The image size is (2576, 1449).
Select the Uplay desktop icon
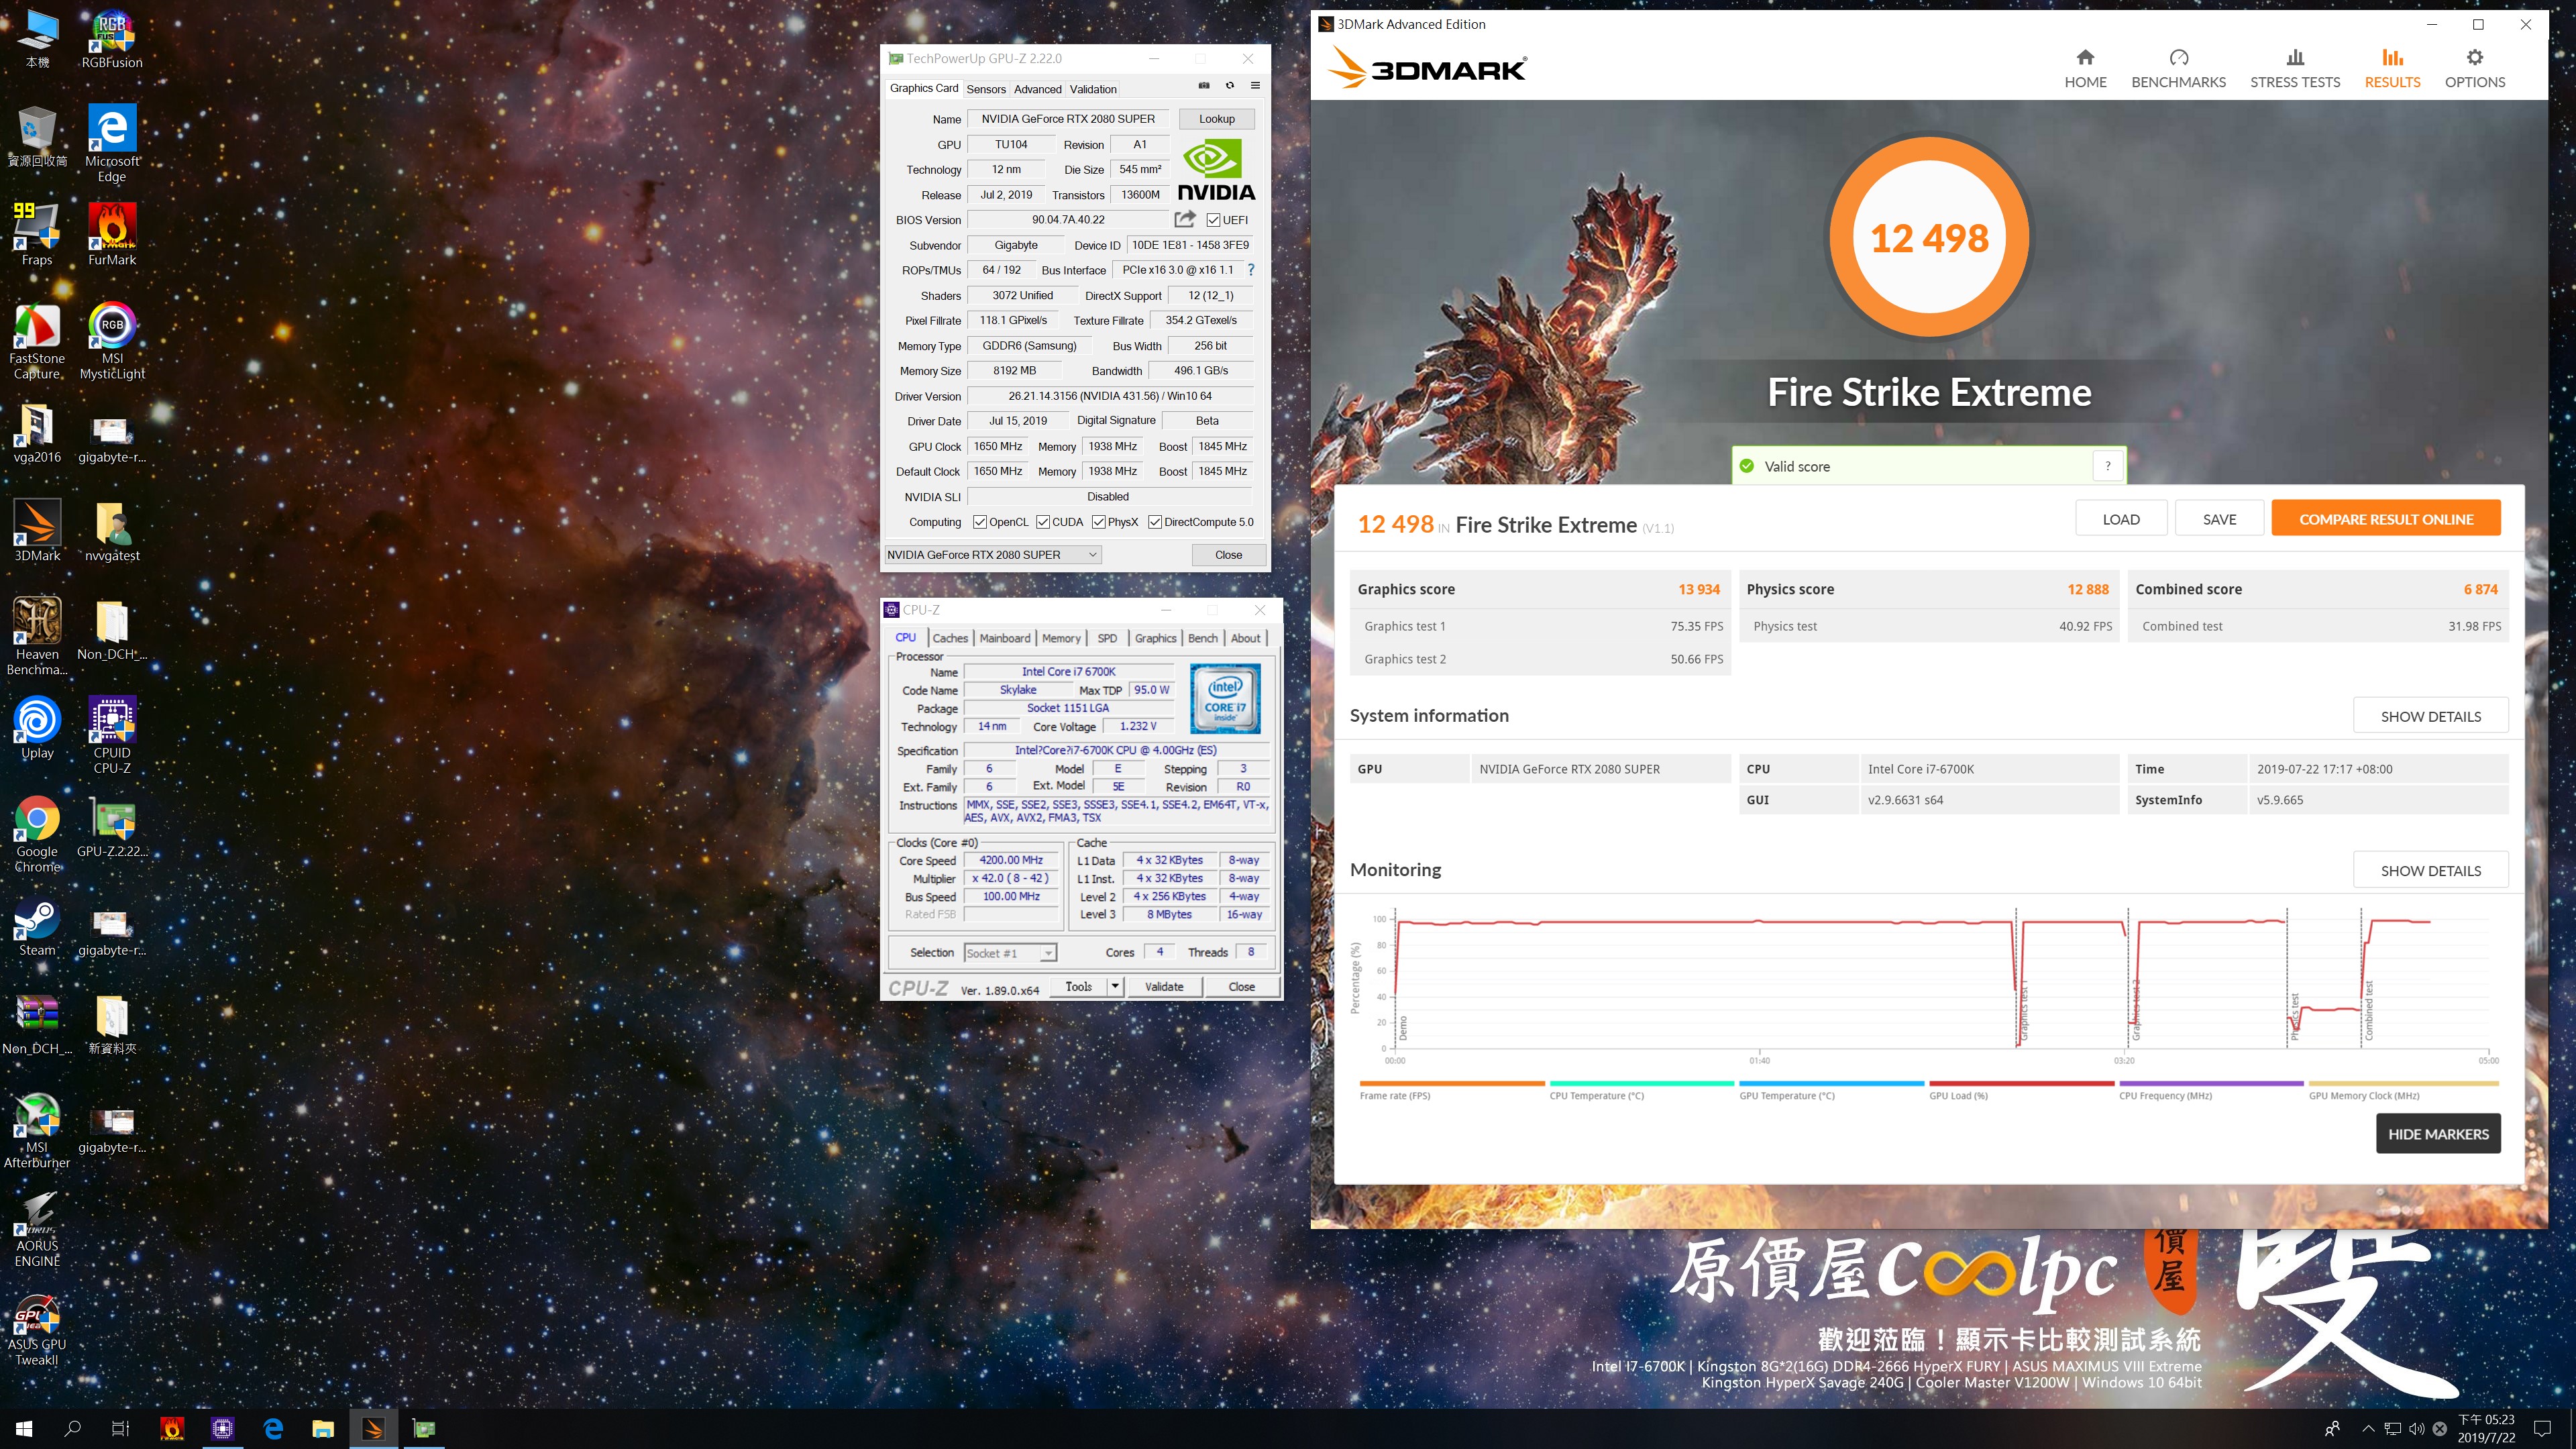pyautogui.click(x=37, y=727)
